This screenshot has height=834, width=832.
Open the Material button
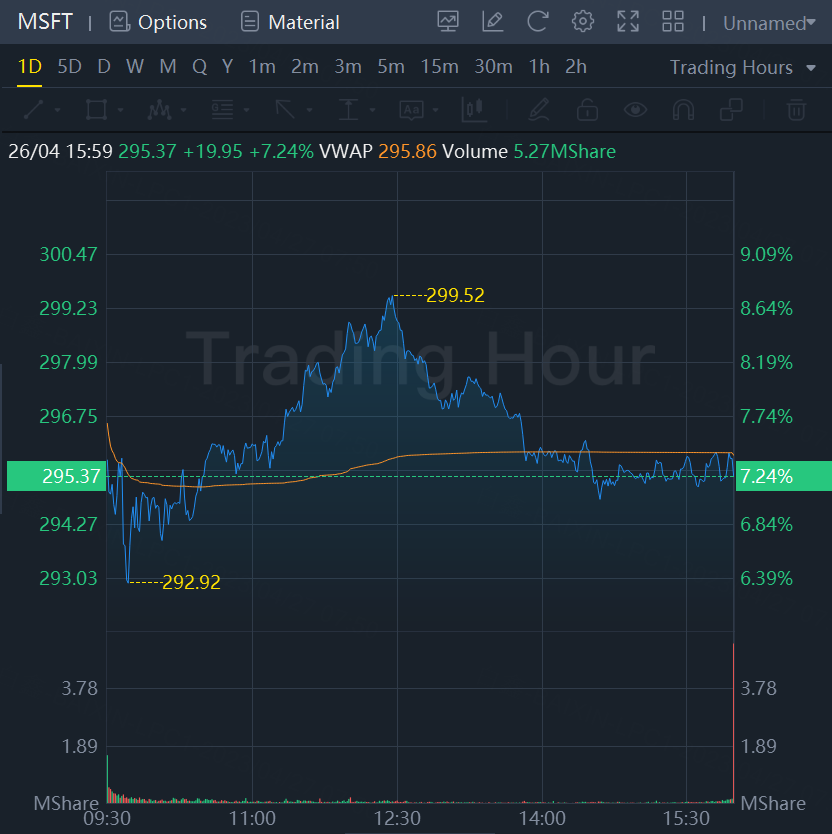(x=290, y=22)
